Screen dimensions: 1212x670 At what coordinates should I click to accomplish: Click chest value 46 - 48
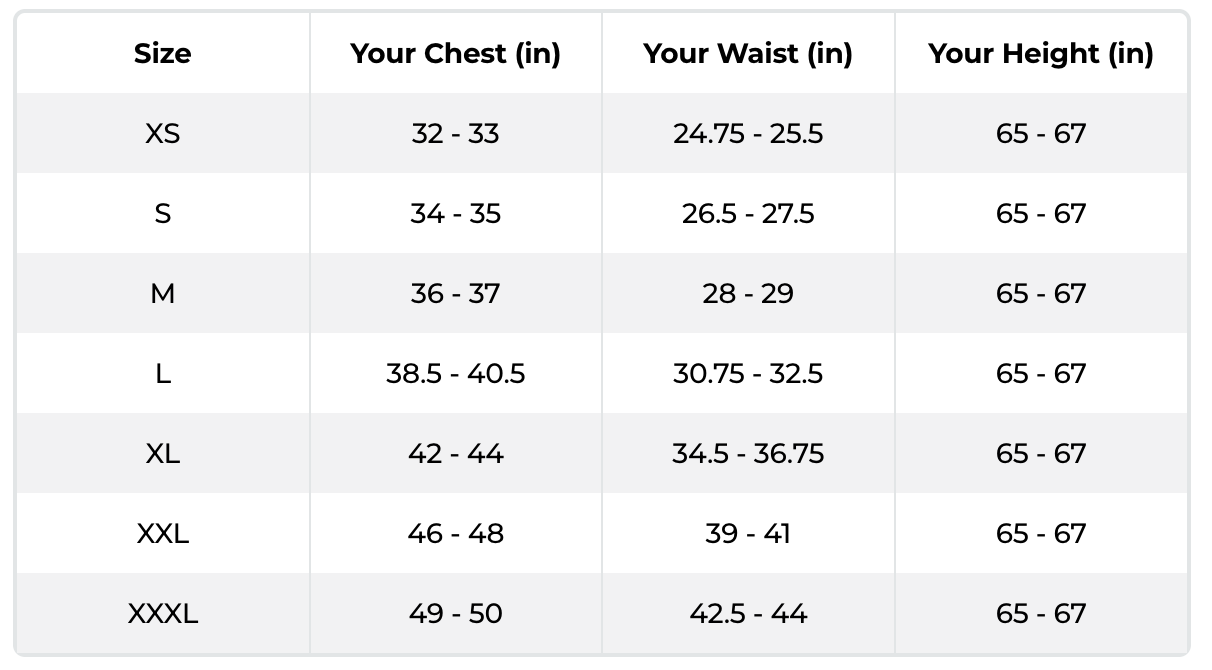click(x=455, y=533)
